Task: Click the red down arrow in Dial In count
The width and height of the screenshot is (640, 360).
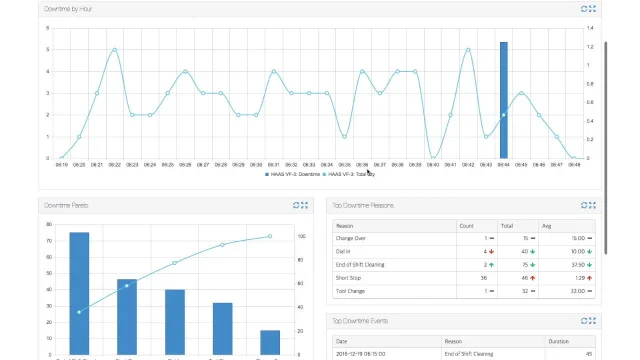Action: (491, 252)
